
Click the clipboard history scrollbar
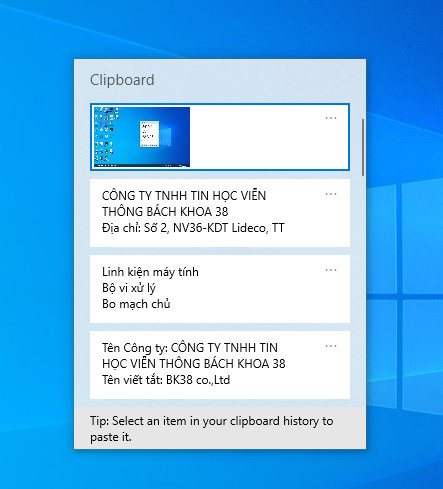[x=363, y=147]
